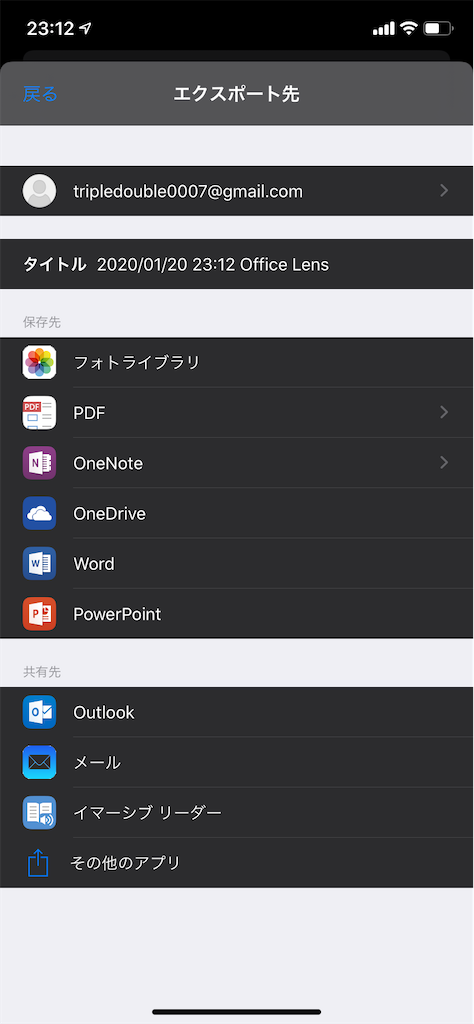Tap the OneDrive cloud icon
This screenshot has height=1024, width=474.
(39, 513)
